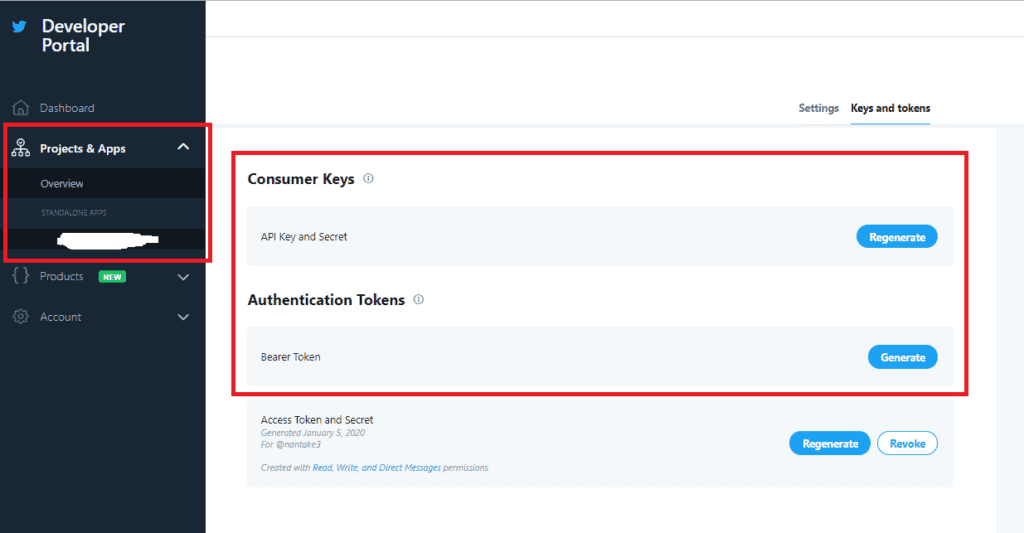The width and height of the screenshot is (1024, 533).
Task: Click the Dashboard home icon
Action: pyautogui.click(x=20, y=108)
